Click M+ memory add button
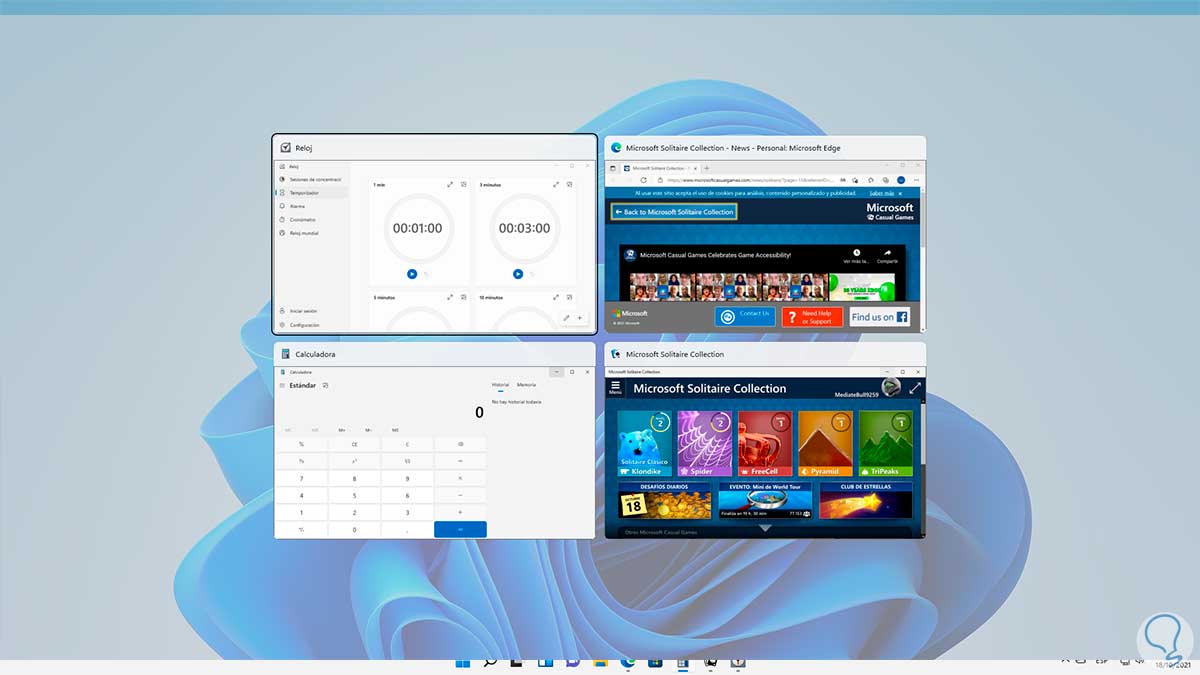 (342, 430)
